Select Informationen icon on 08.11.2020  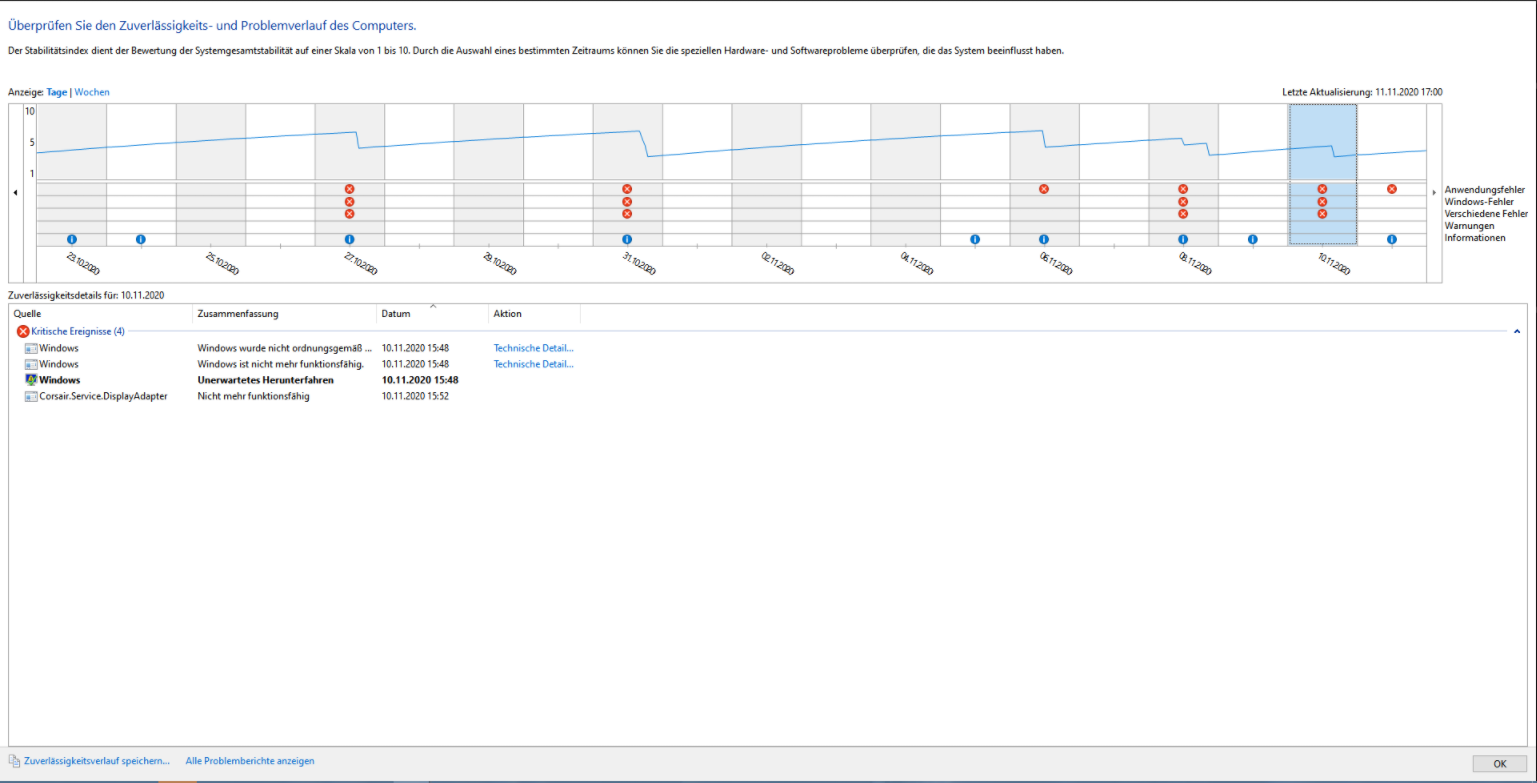point(1183,240)
